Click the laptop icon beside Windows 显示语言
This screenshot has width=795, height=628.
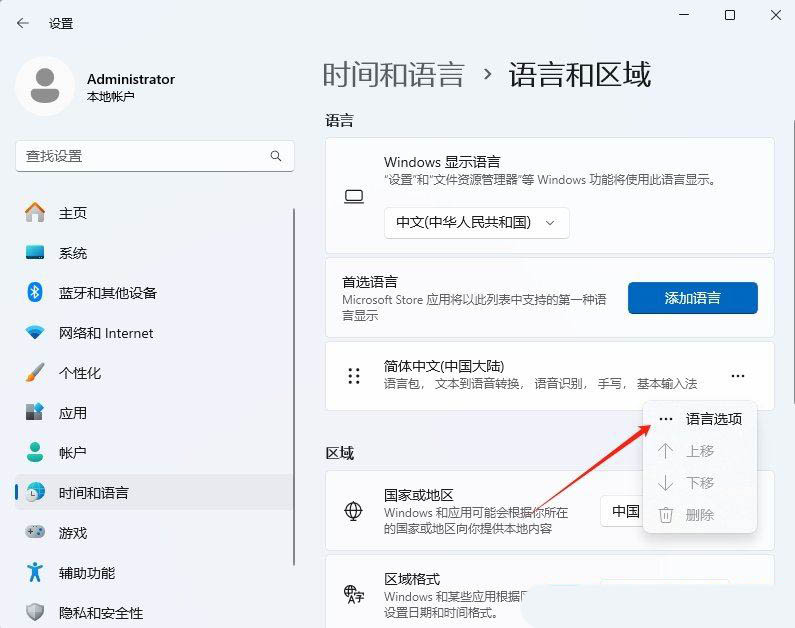pyautogui.click(x=354, y=197)
